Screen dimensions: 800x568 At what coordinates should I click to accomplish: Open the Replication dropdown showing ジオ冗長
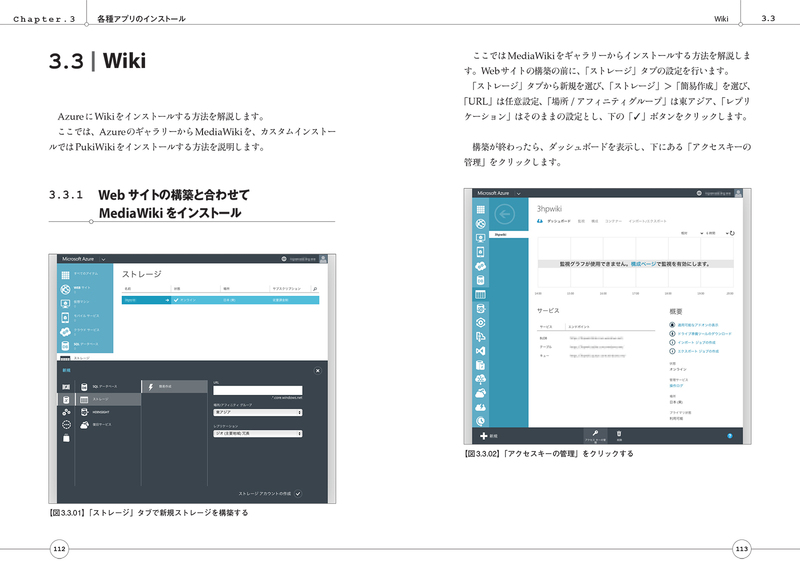pos(258,434)
